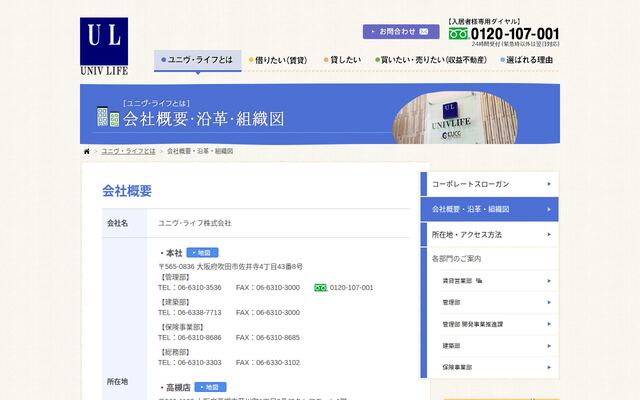The width and height of the screenshot is (640, 400).
Task: Click the green free-dial icon in 管理部 row
Action: coord(320,288)
